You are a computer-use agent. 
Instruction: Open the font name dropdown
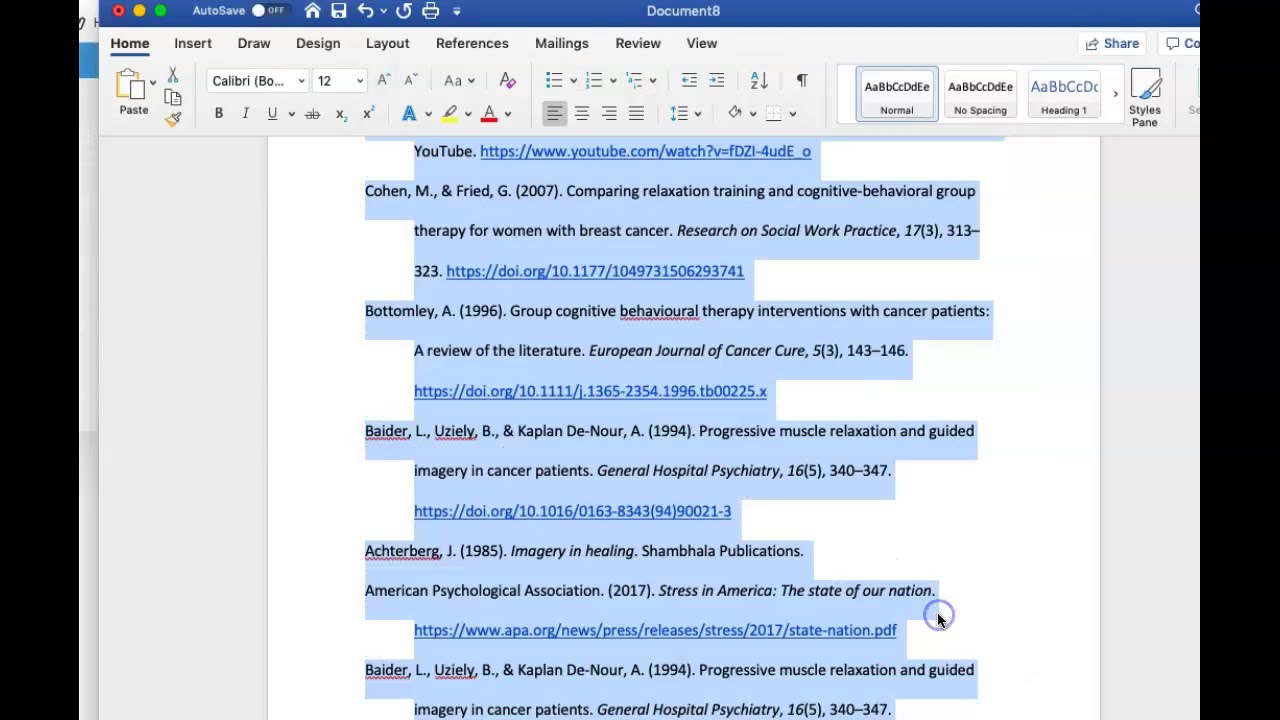pos(301,81)
